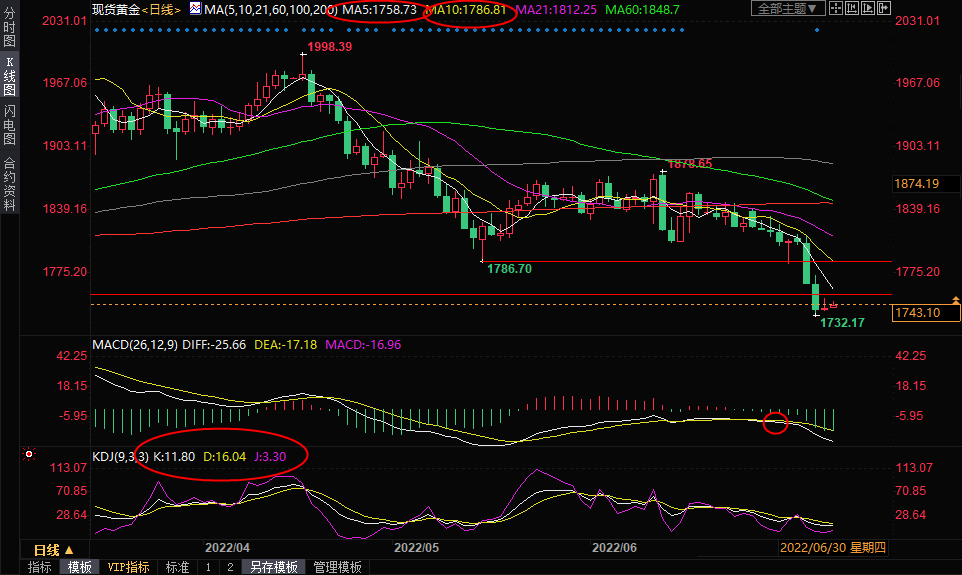
Task: Expand the 全部主题 dropdown
Action: pyautogui.click(x=785, y=9)
